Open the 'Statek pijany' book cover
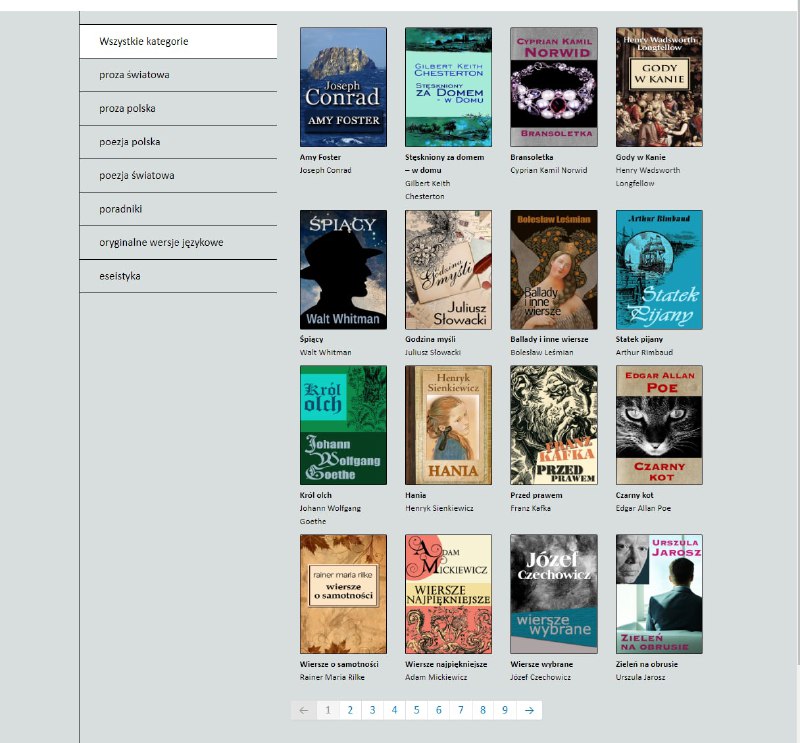Viewport: 800px width, 743px height. click(x=659, y=269)
